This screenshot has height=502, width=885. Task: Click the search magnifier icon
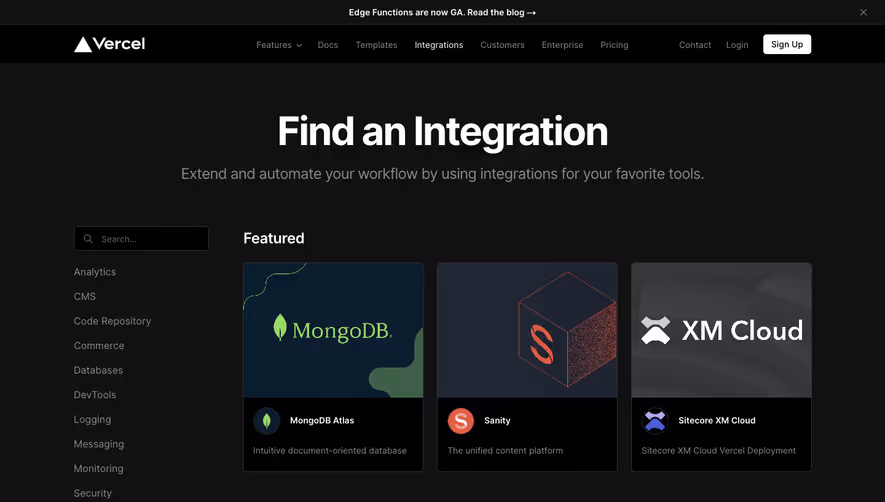(88, 239)
